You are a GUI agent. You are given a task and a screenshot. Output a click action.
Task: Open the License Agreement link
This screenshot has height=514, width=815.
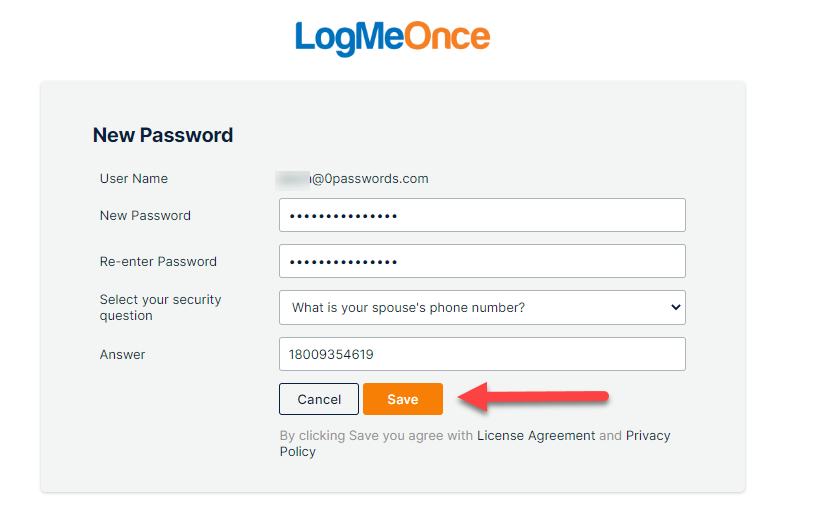coord(536,436)
